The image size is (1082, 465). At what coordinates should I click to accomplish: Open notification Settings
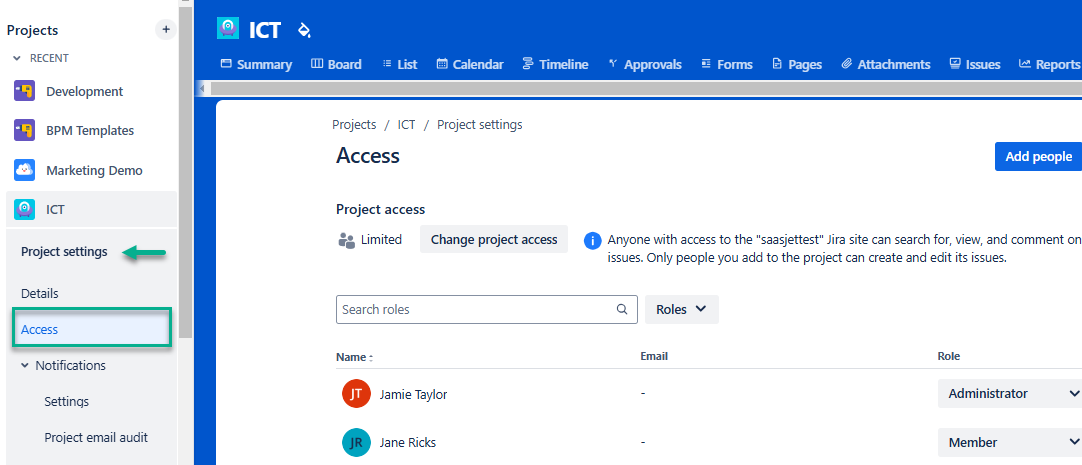[x=66, y=402]
